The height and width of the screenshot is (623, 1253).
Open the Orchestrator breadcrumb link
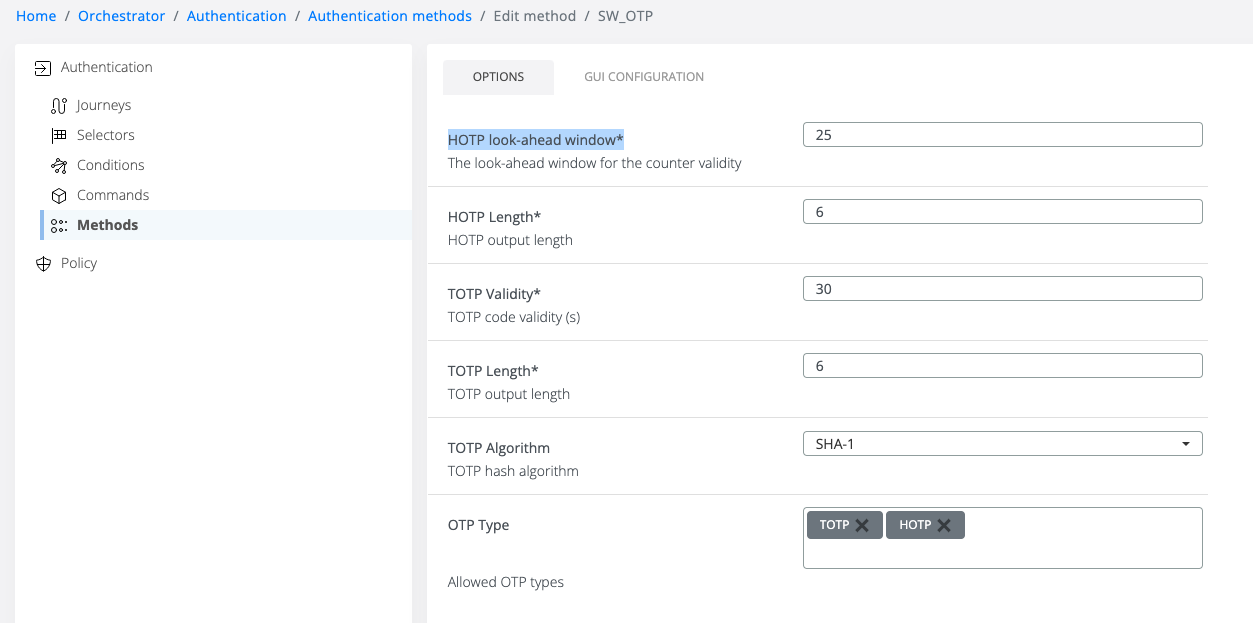pyautogui.click(x=121, y=15)
